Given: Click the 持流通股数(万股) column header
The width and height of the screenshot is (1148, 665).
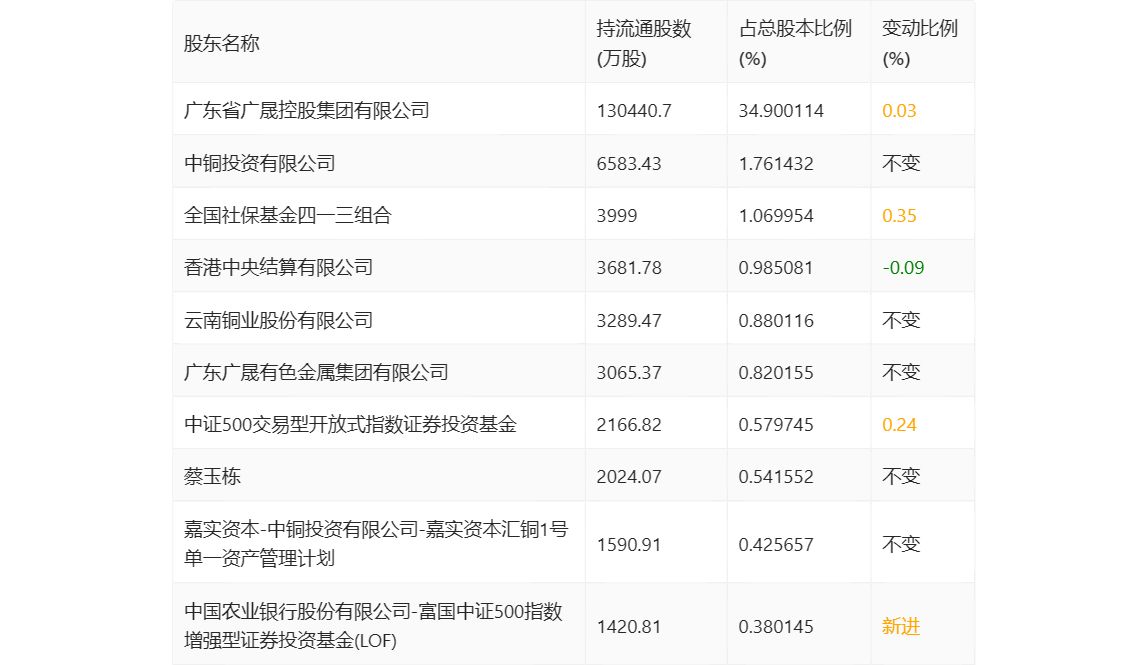Looking at the screenshot, I should point(644,43).
